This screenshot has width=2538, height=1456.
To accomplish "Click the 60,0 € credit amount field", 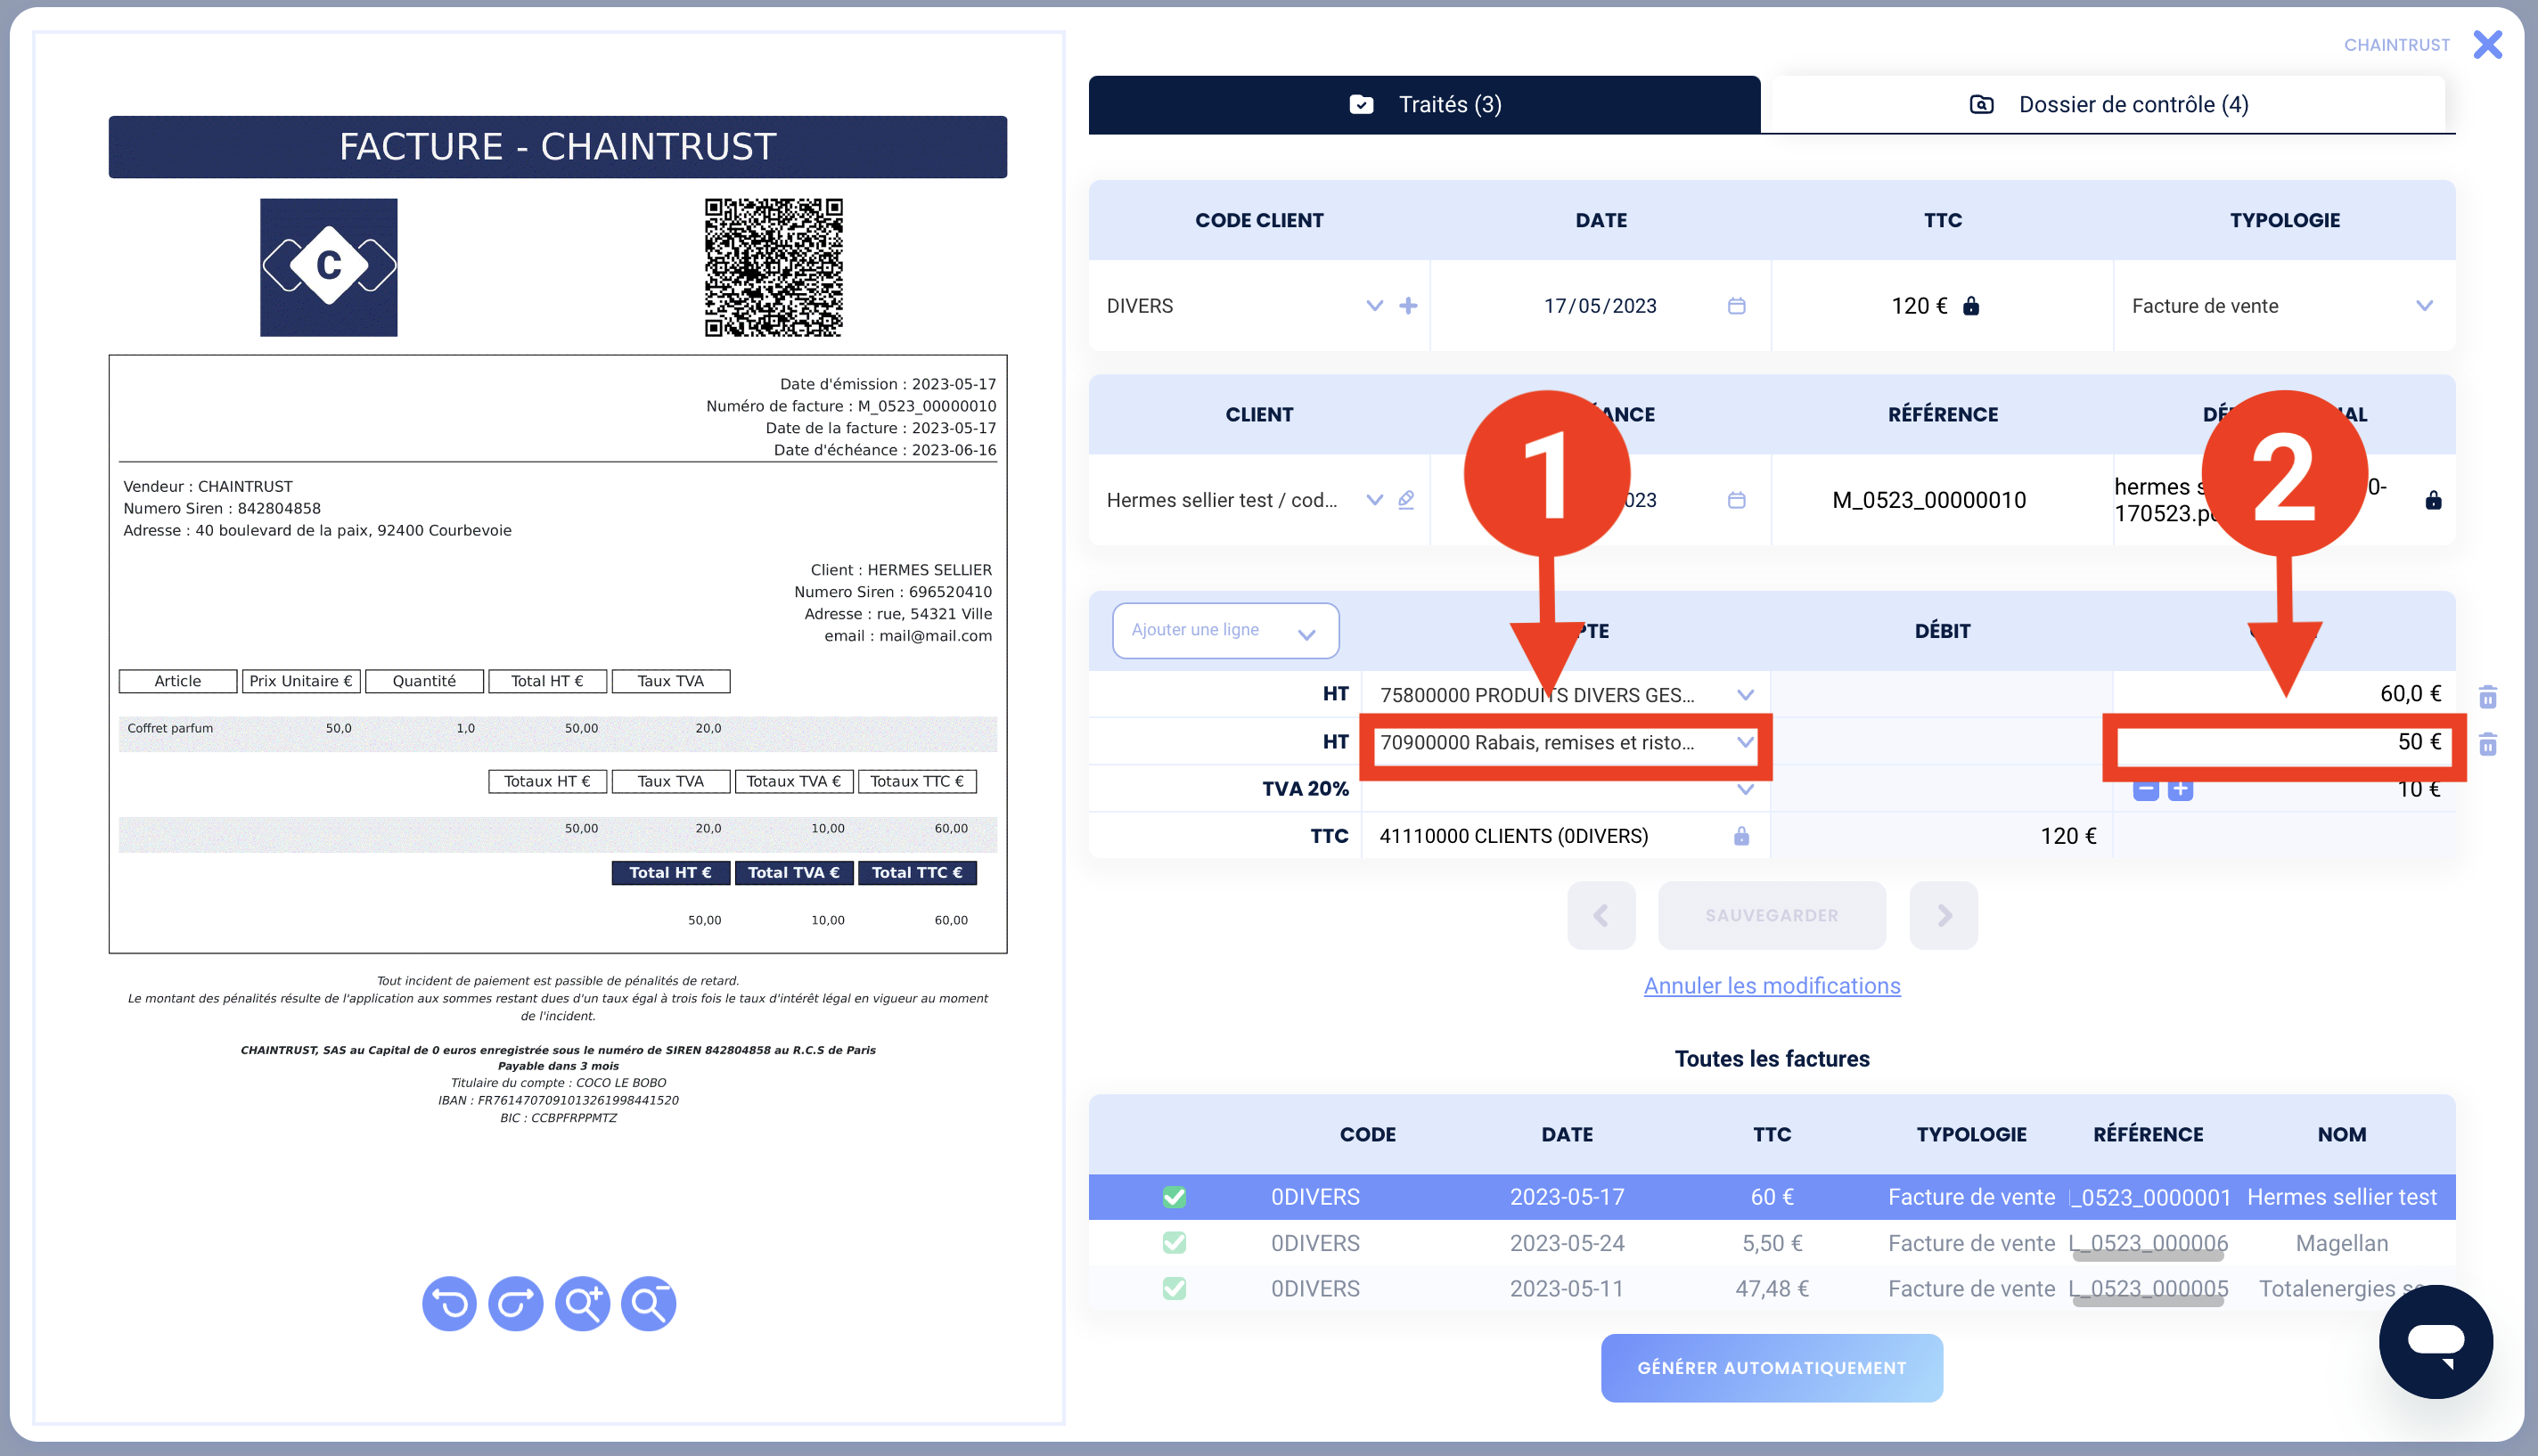I will tap(2284, 694).
